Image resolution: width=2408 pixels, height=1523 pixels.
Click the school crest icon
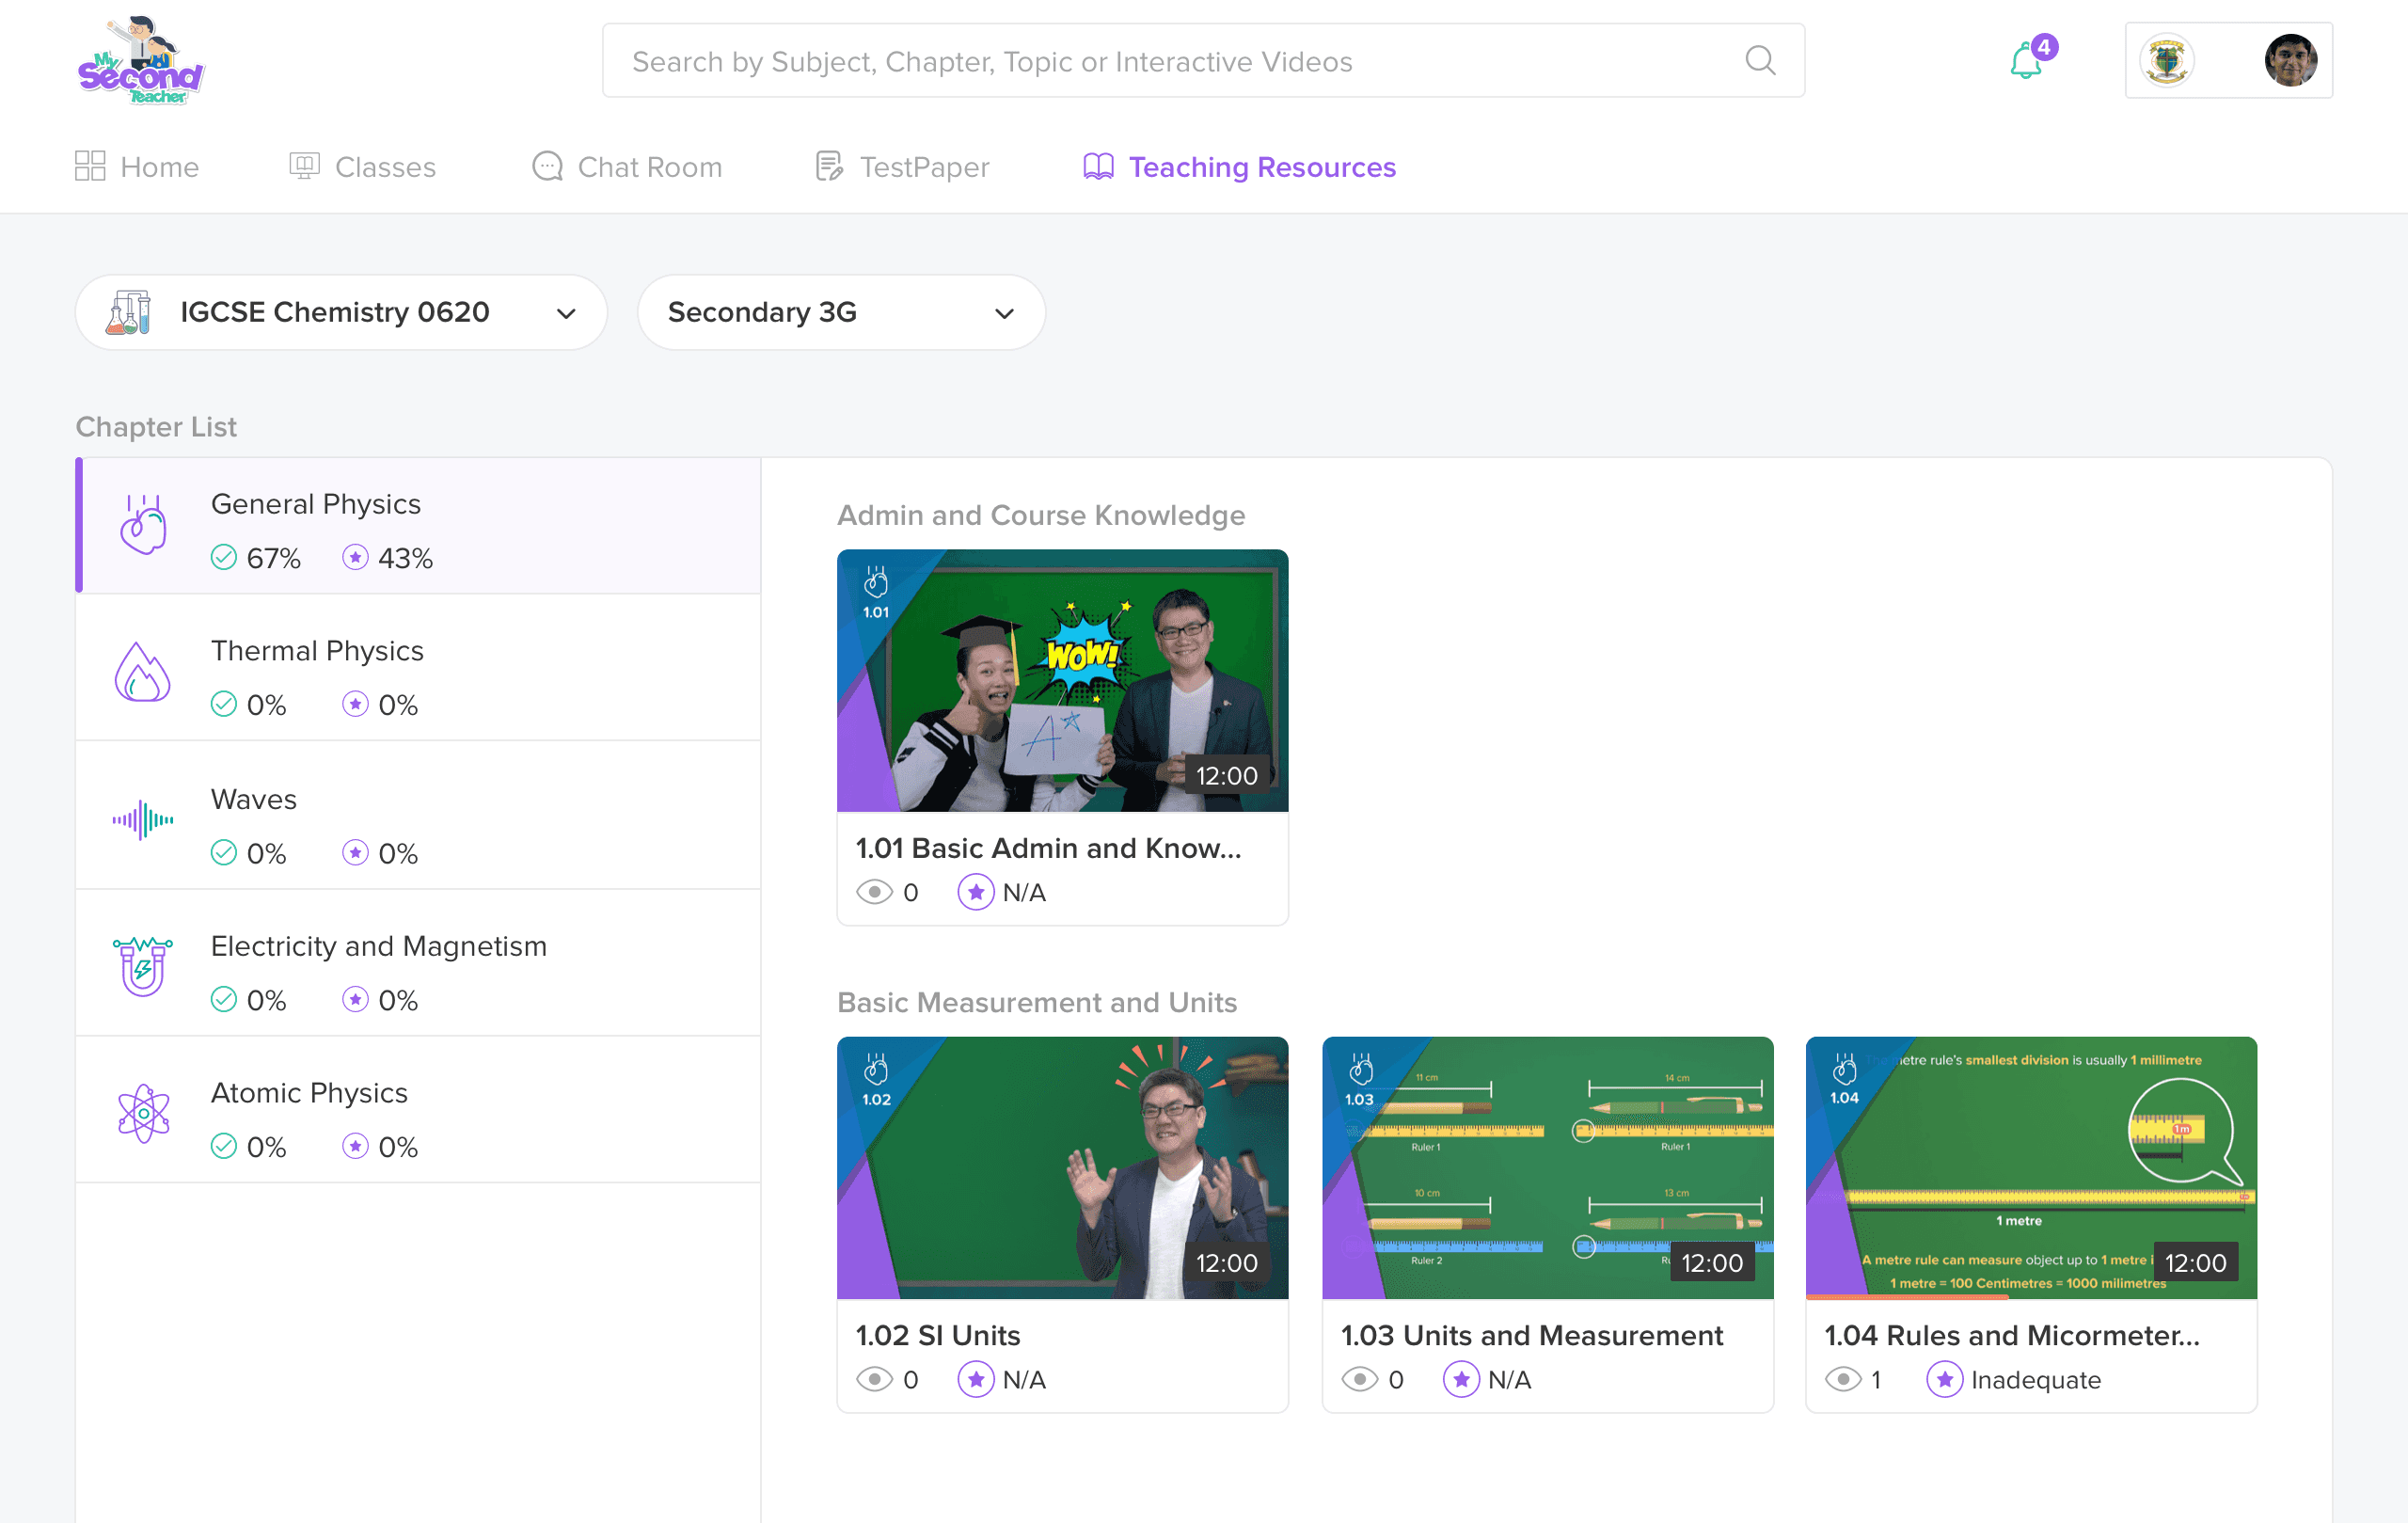[x=2167, y=60]
